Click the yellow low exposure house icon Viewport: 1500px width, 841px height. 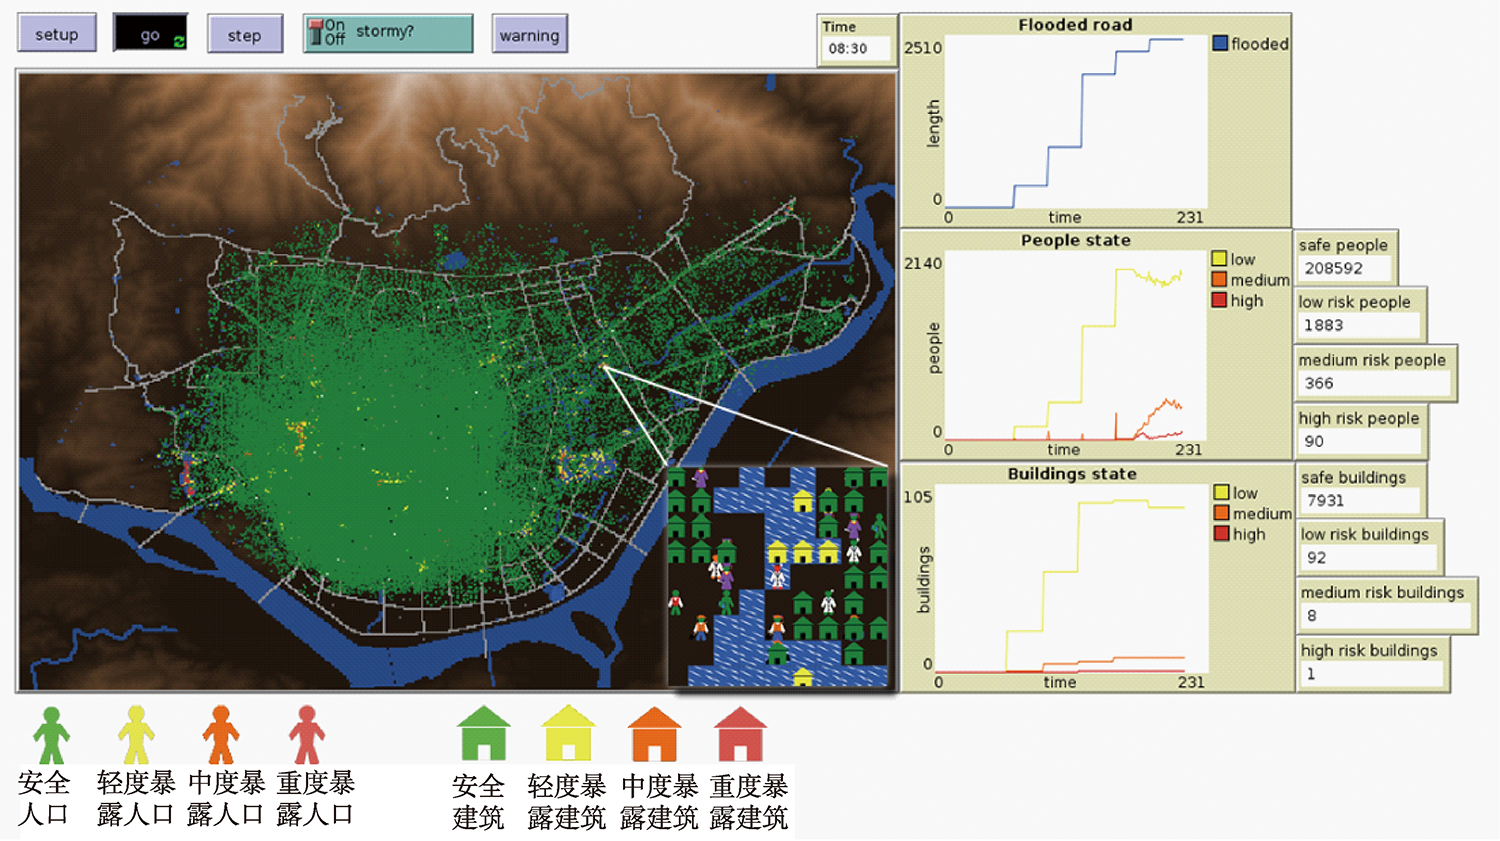569,733
